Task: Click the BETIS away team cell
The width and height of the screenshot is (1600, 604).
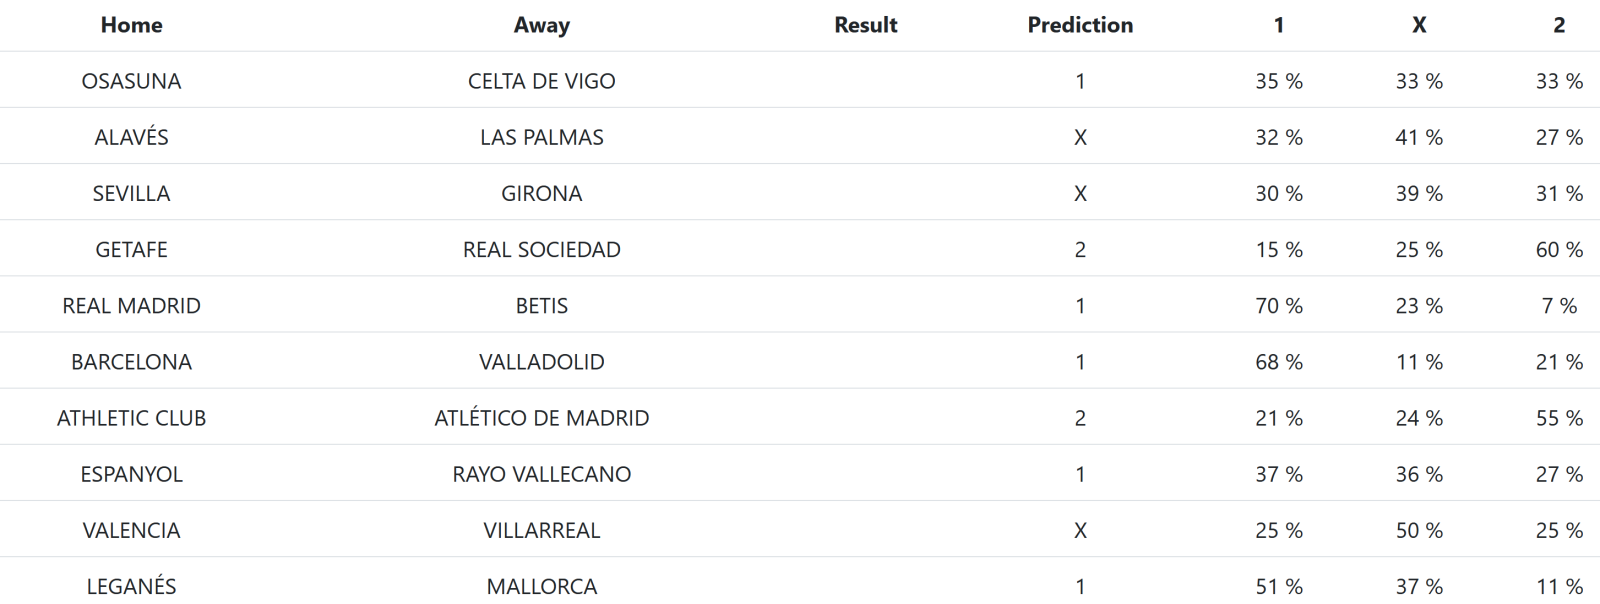Action: [541, 306]
